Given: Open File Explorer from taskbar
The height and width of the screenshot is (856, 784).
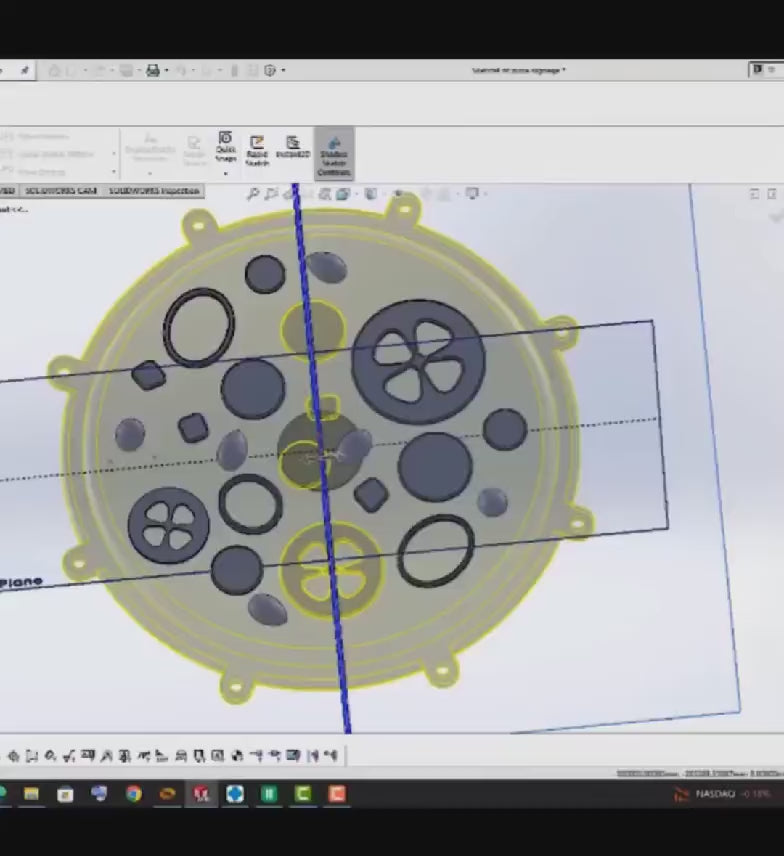Looking at the screenshot, I should (x=31, y=794).
